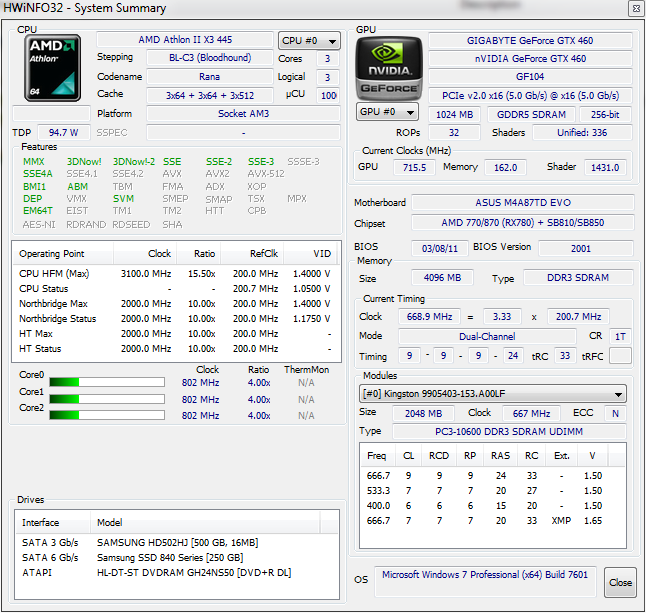This screenshot has width=646, height=613.
Task: Click the Unified: 336 shaders field
Action: [x=582, y=133]
